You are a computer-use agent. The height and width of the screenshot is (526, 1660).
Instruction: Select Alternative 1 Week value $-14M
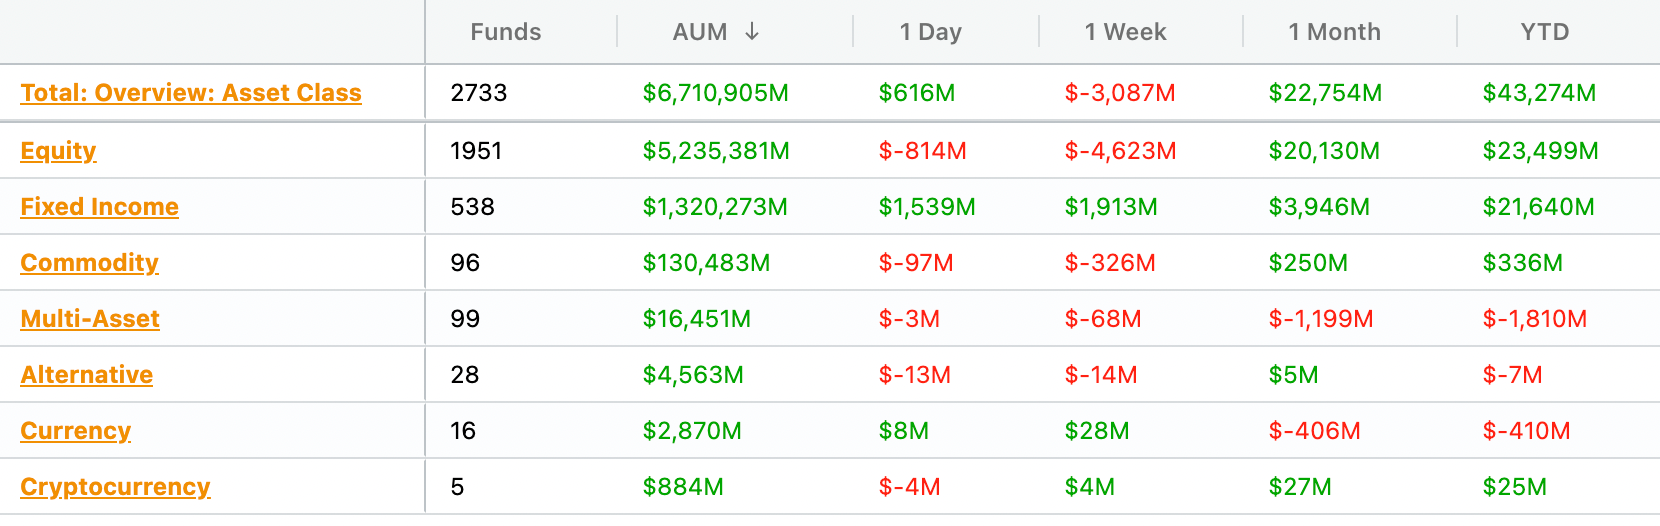[1101, 375]
